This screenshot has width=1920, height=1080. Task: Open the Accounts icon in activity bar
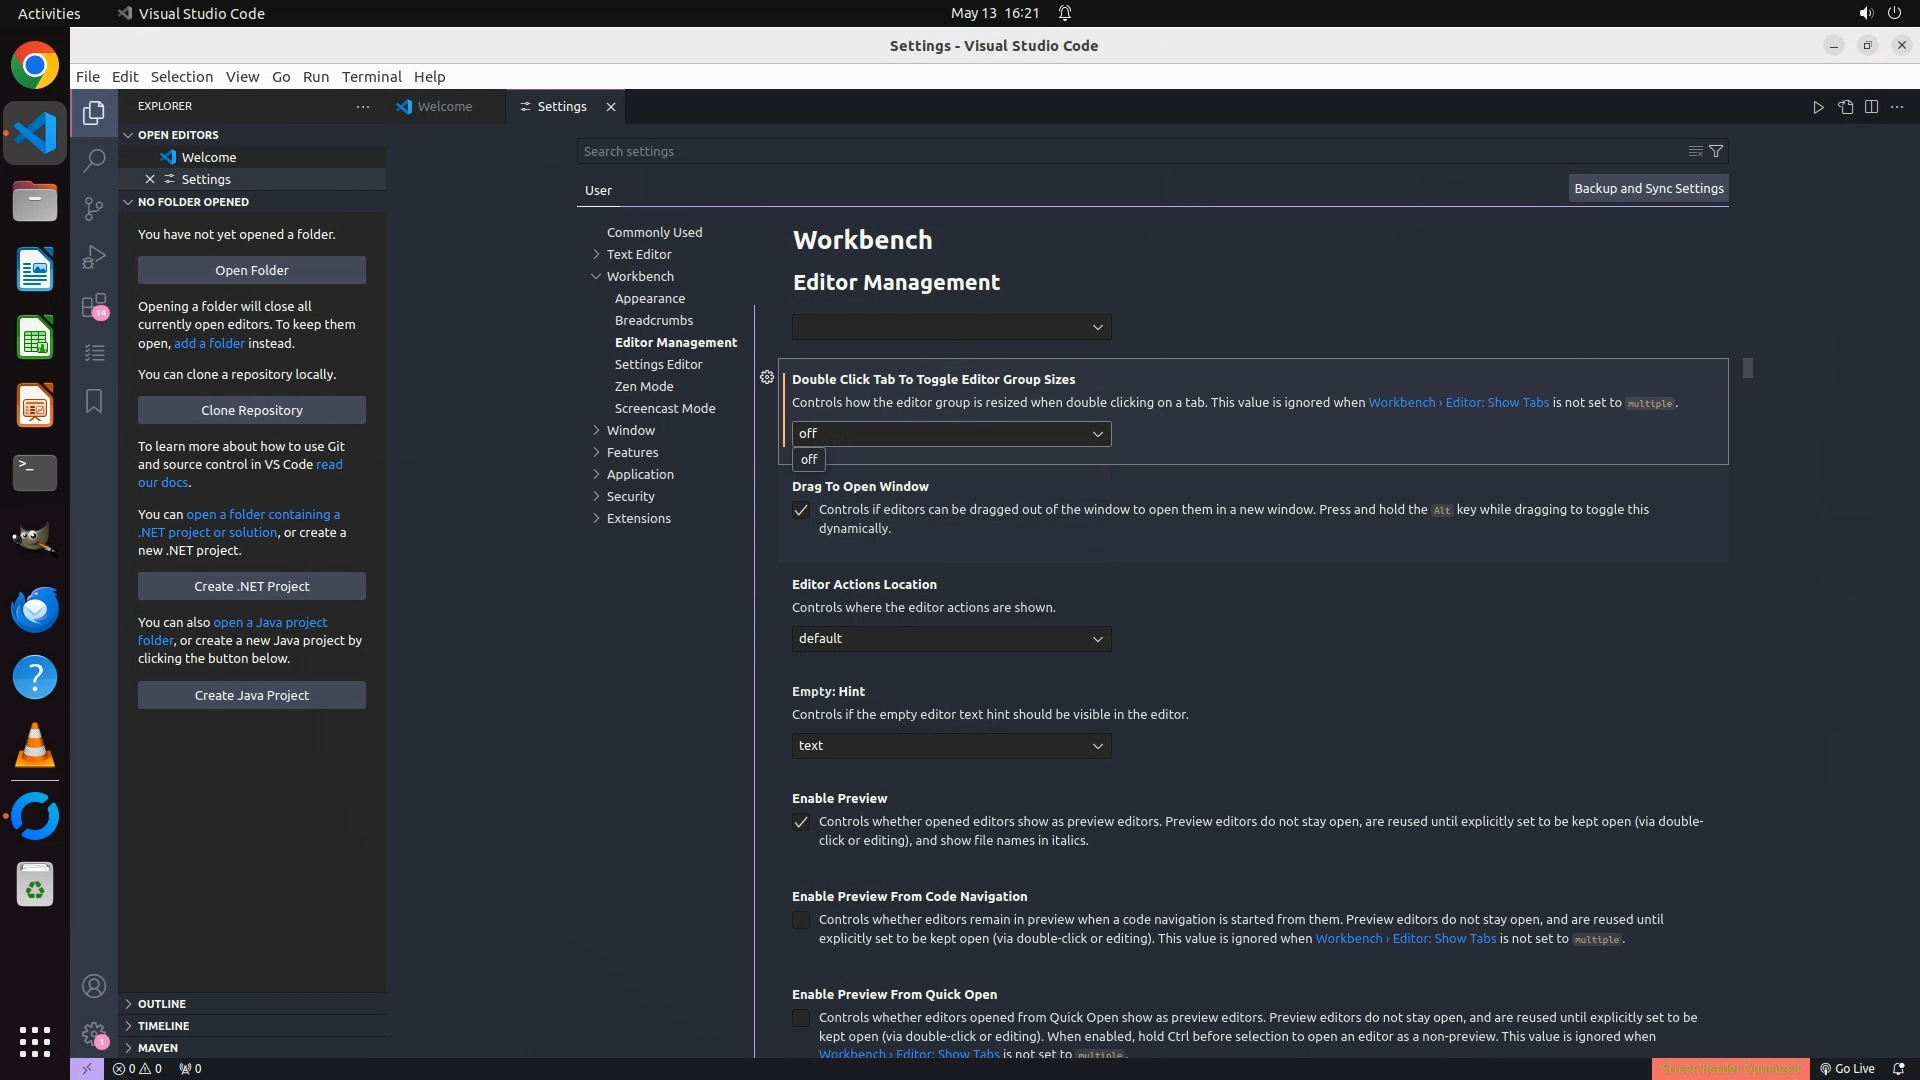tap(94, 986)
